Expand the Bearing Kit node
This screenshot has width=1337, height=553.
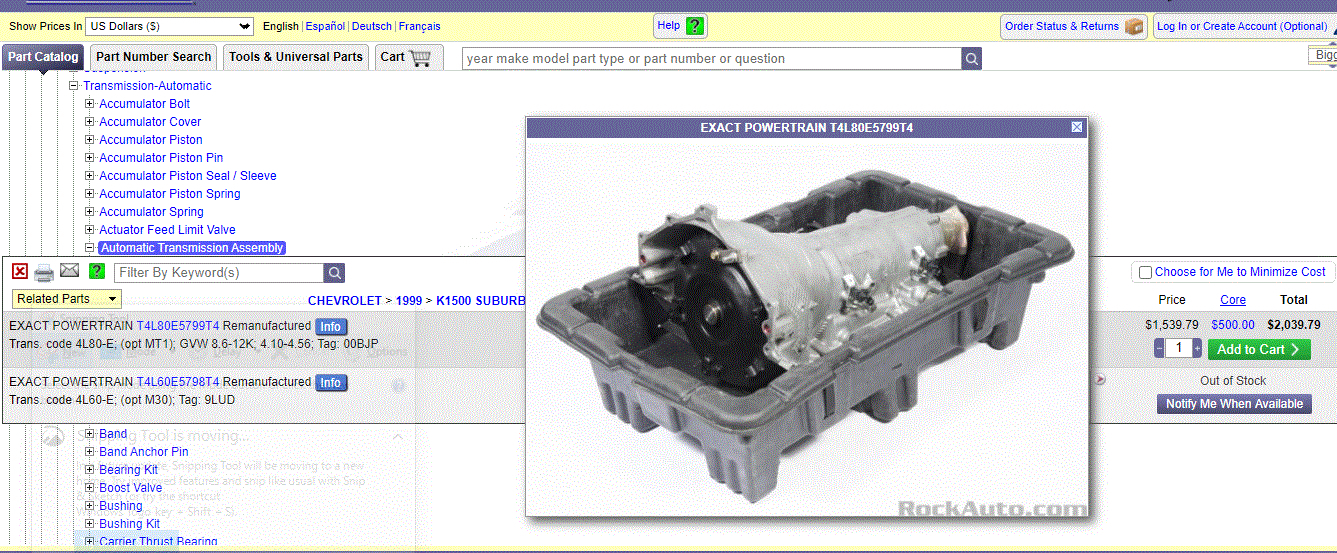89,470
